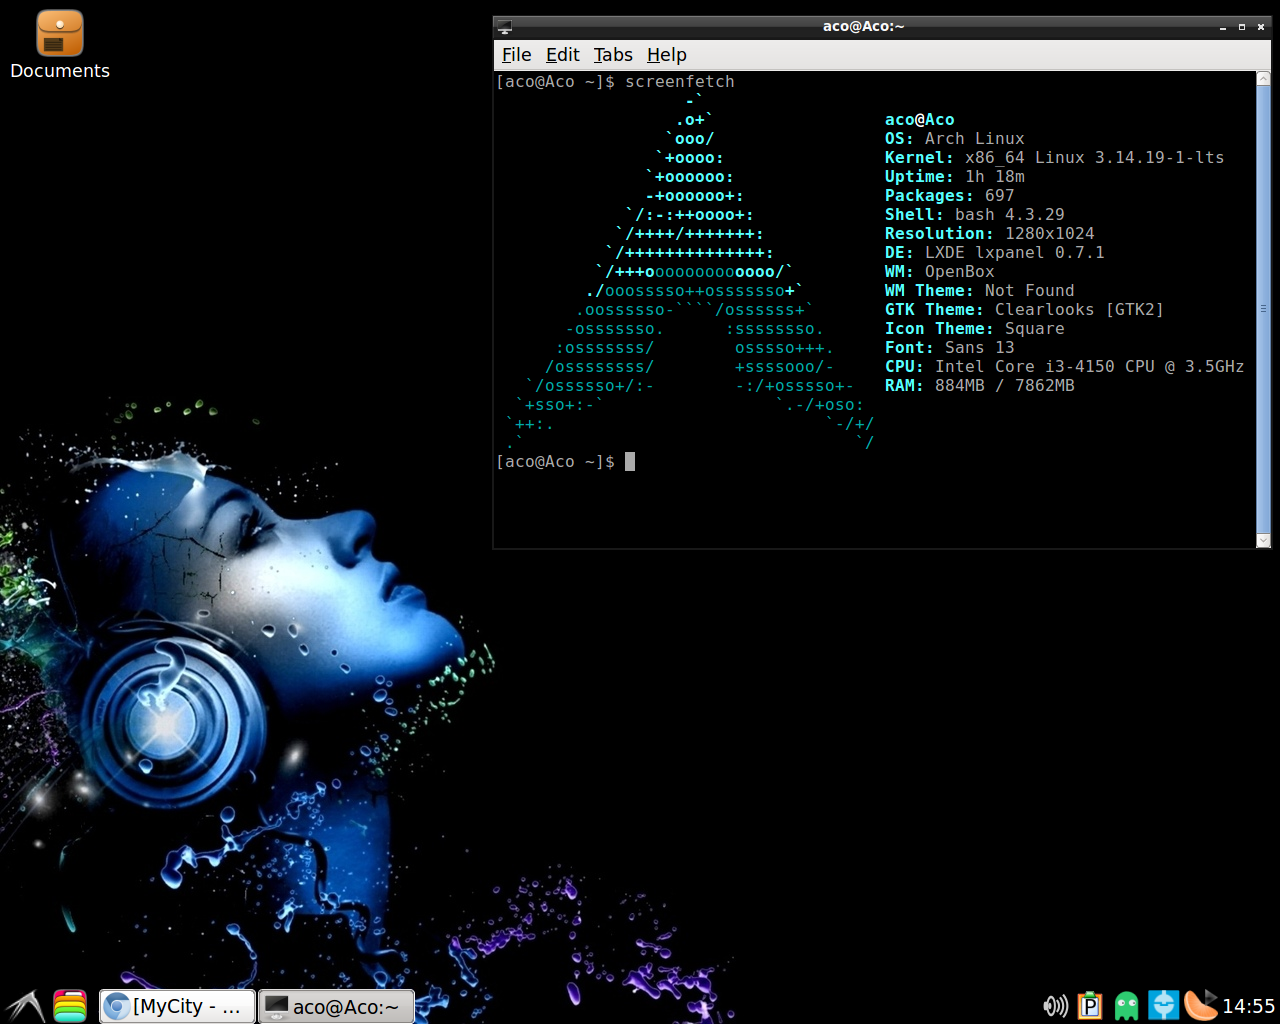Open the Parcellite clipboard tray icon
The image size is (1280, 1024).
(1090, 1006)
